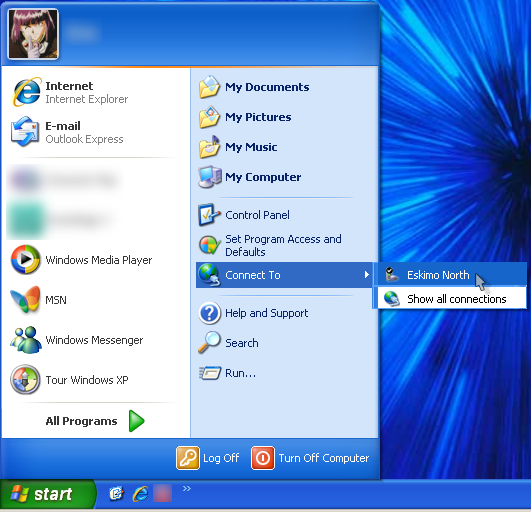Click the Run... window icon
The width and height of the screenshot is (531, 512).
pos(210,373)
